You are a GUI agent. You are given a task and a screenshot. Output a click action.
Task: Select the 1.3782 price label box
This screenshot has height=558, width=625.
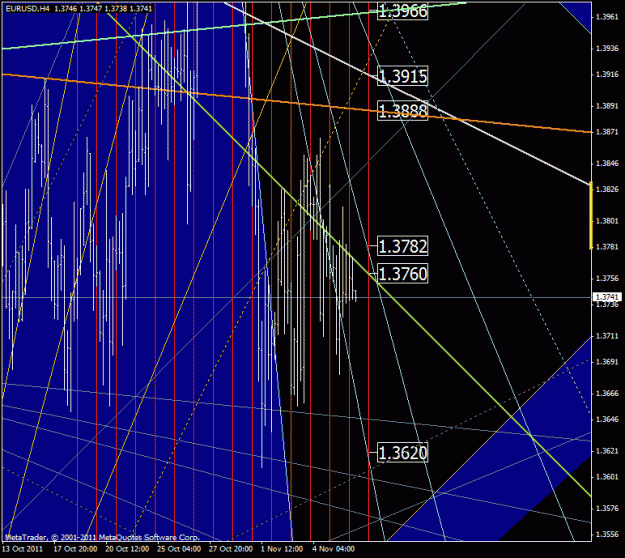[x=403, y=246]
